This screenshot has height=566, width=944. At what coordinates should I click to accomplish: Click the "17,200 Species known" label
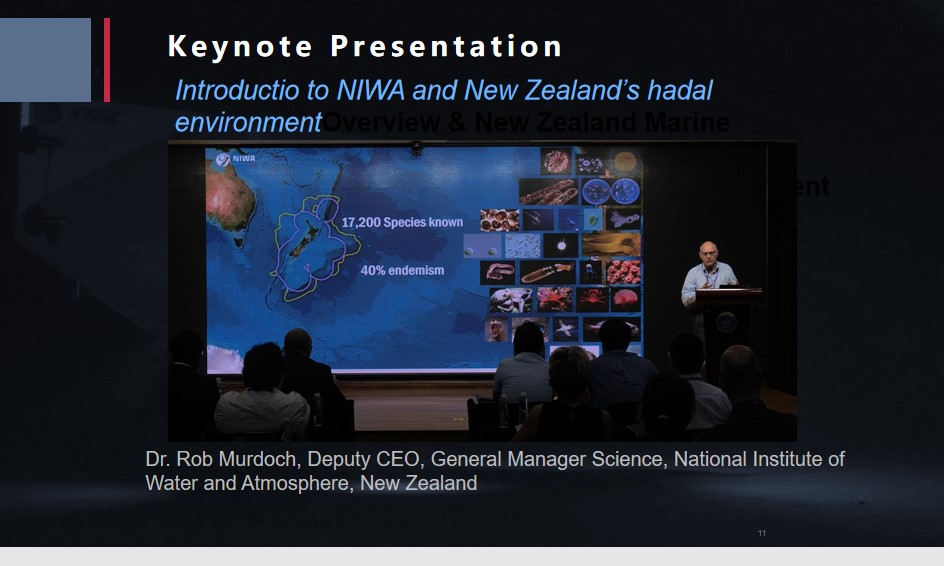402,222
